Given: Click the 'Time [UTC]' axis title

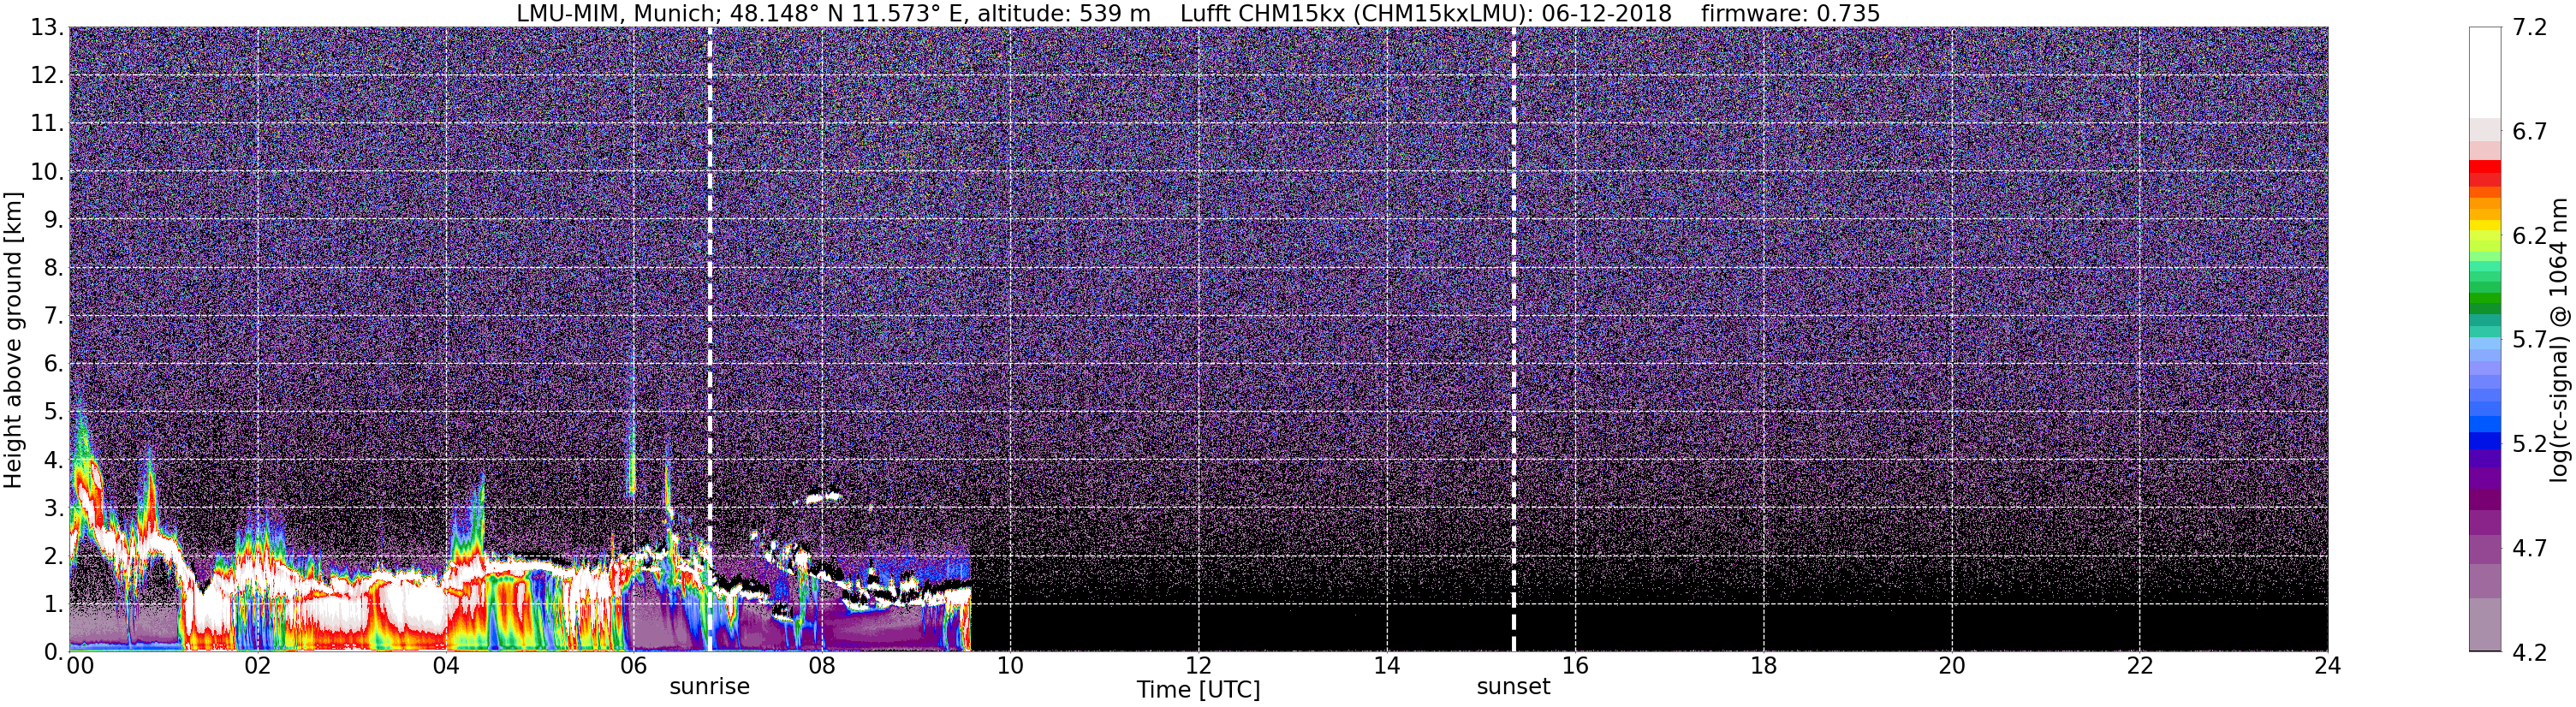Looking at the screenshot, I should coord(1198,690).
